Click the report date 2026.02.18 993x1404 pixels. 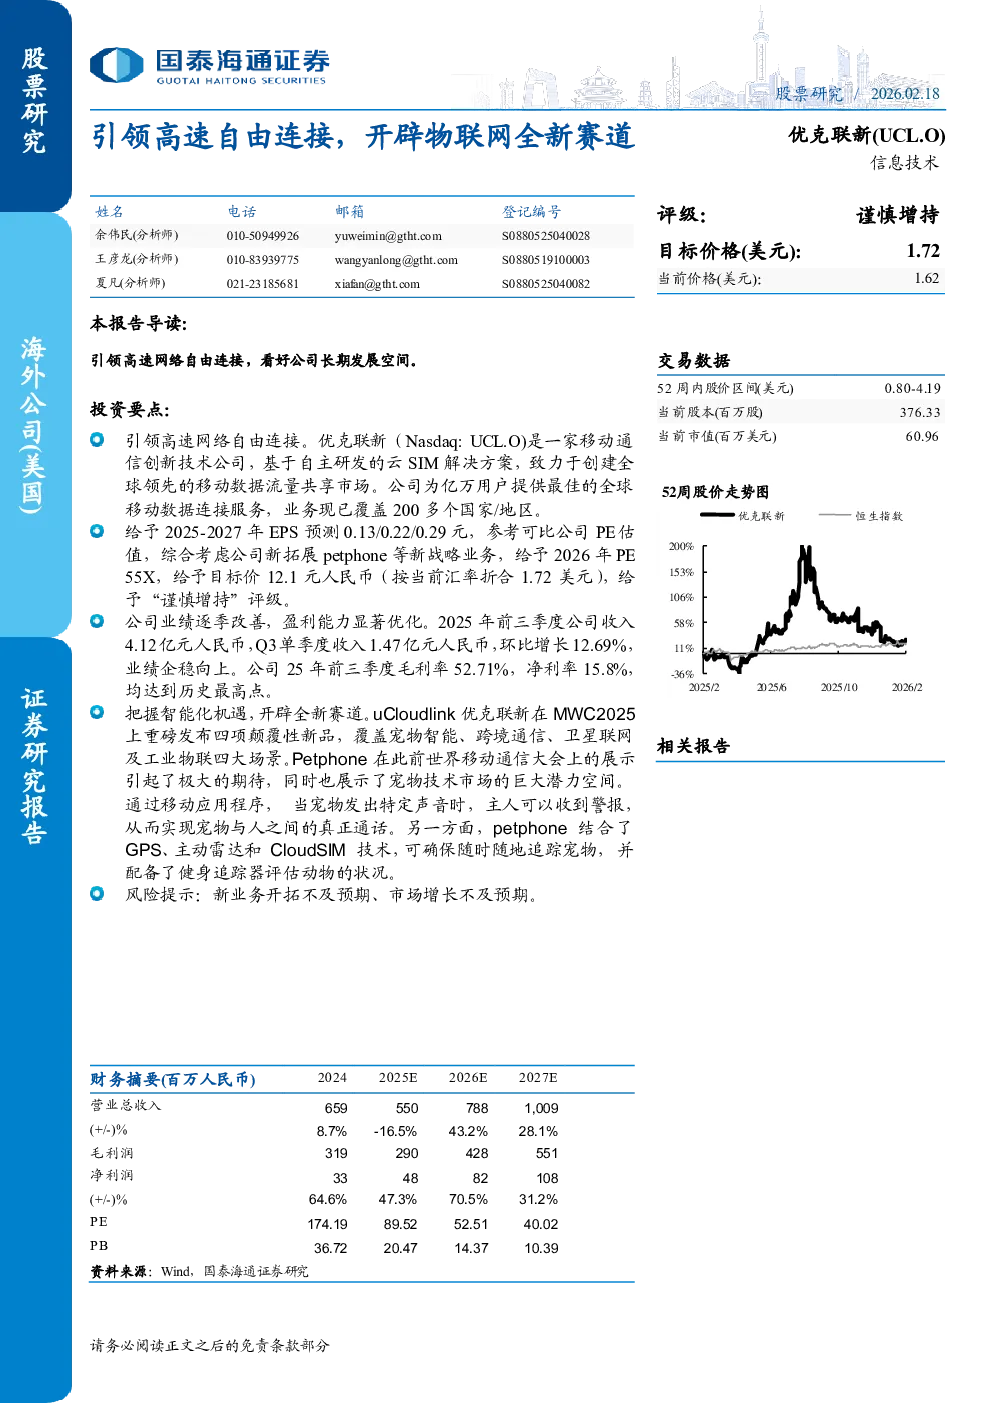[905, 94]
